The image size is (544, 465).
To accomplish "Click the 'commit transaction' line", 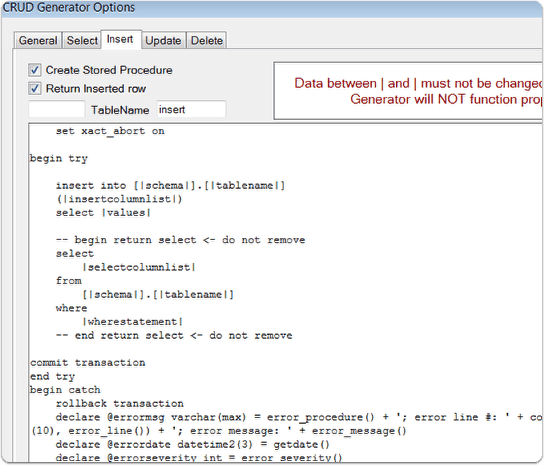I will click(87, 363).
